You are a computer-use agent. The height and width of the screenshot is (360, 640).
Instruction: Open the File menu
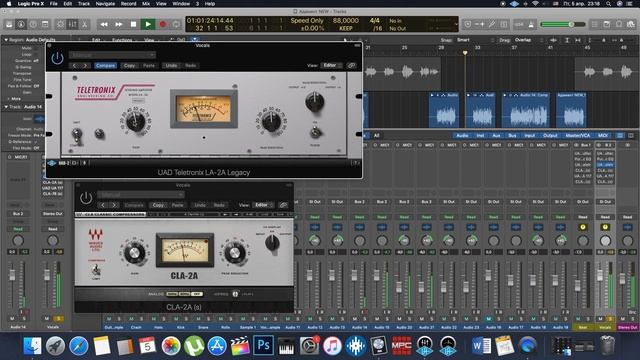tap(53, 4)
